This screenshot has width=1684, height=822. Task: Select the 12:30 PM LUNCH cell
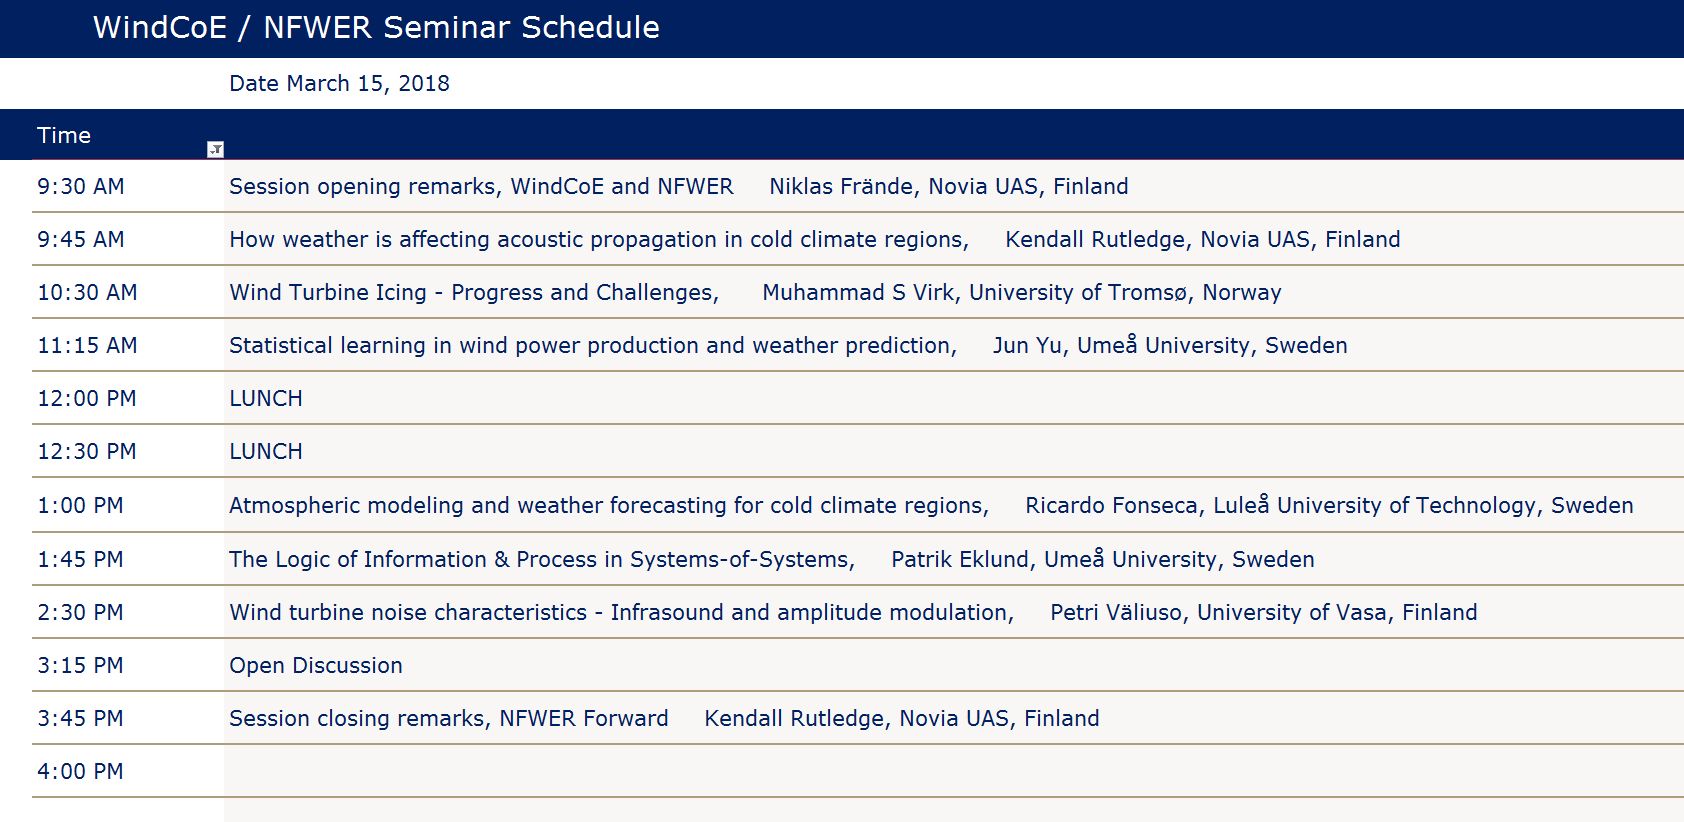click(x=954, y=451)
